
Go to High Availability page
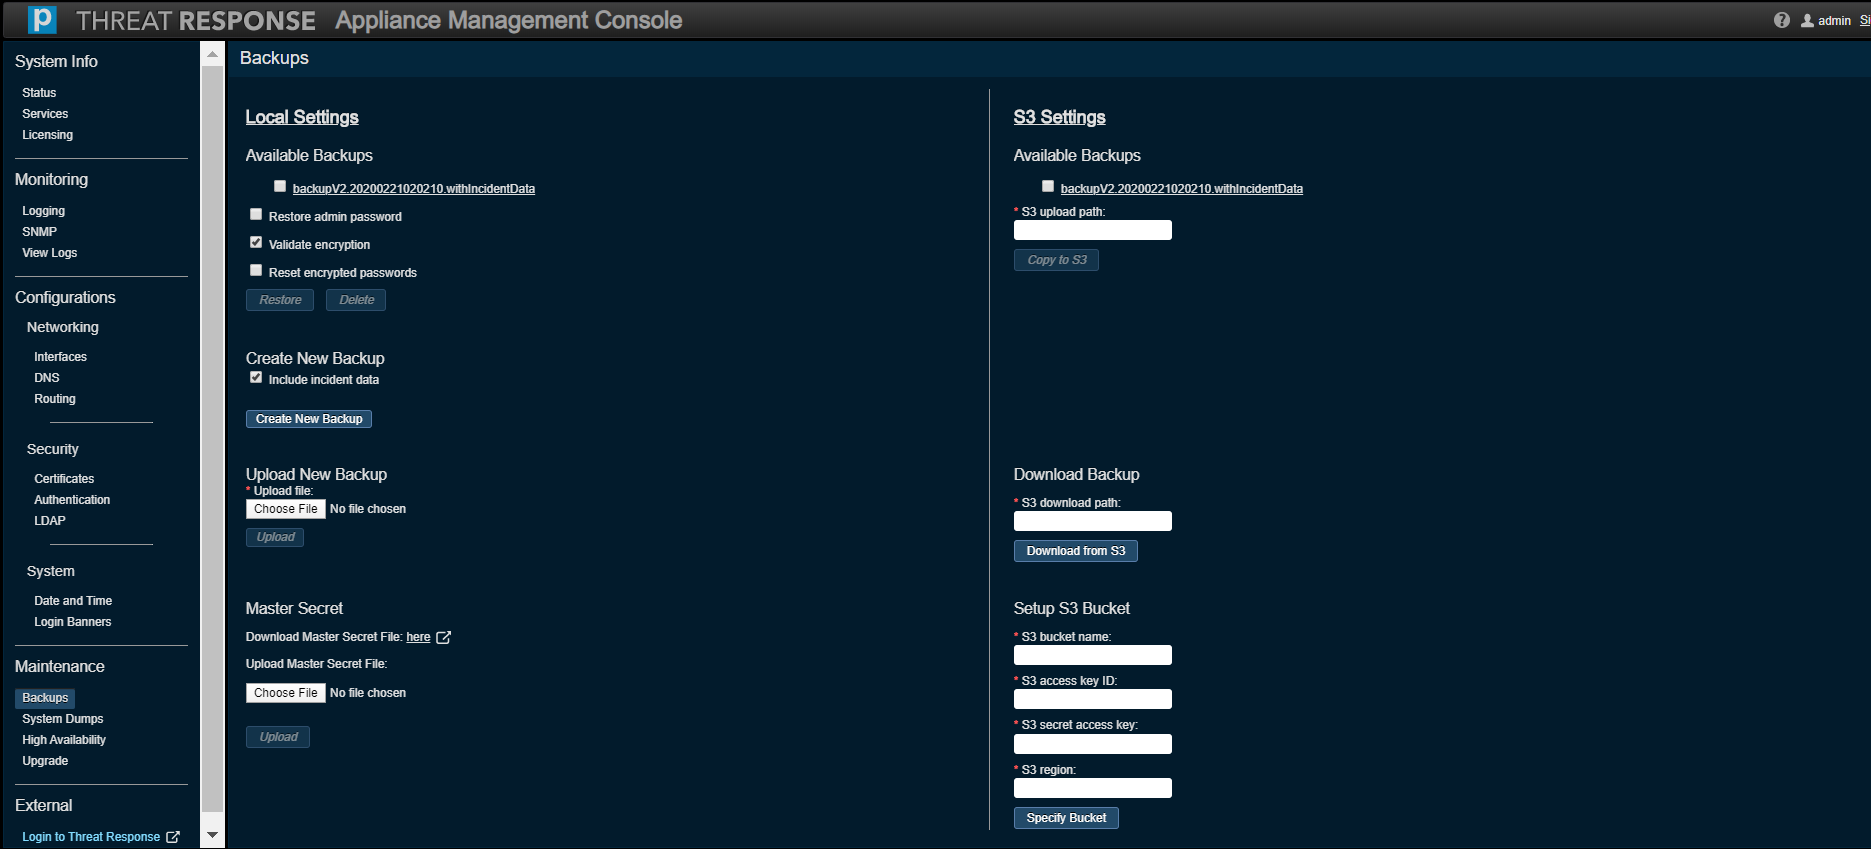pyautogui.click(x=64, y=740)
